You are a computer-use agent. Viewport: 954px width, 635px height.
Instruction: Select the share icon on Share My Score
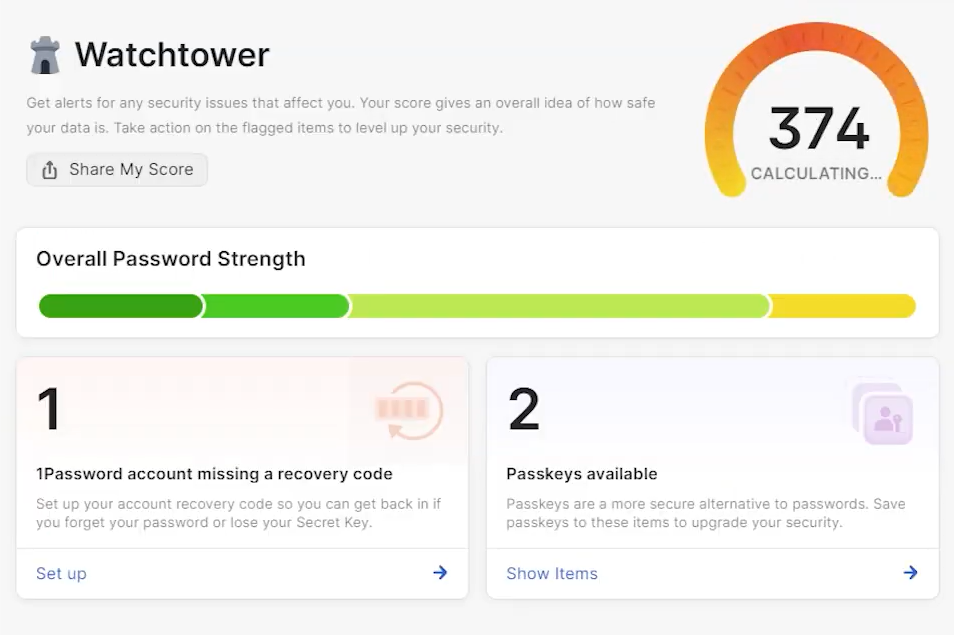click(x=48, y=169)
